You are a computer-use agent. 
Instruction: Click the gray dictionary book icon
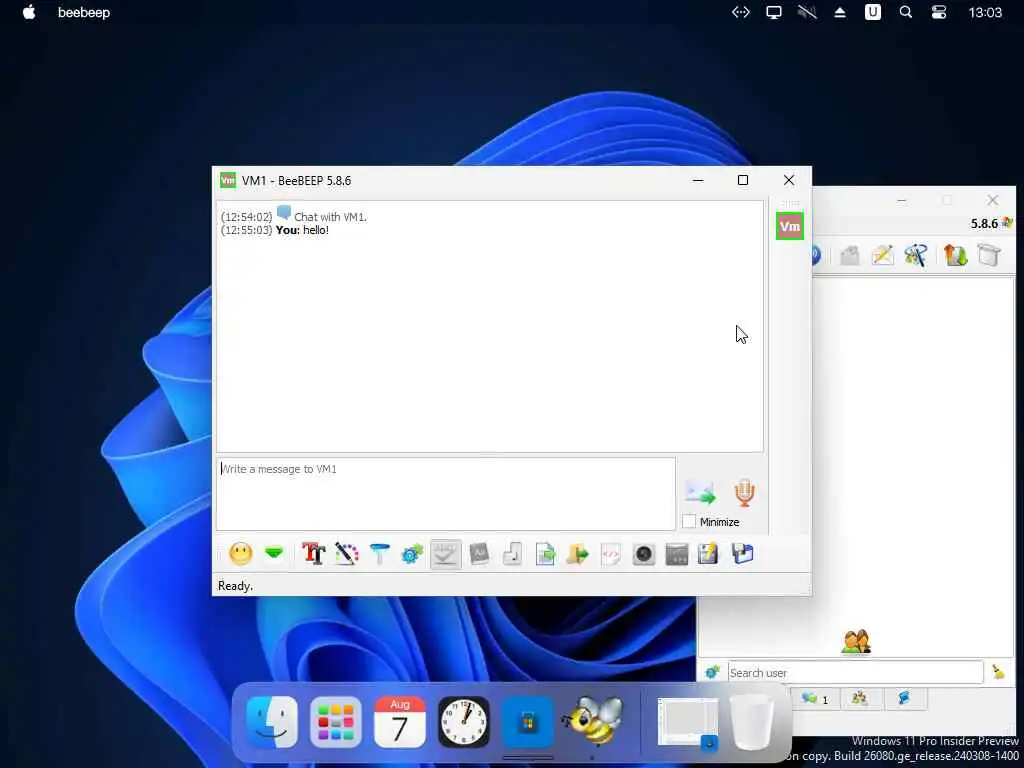click(479, 554)
